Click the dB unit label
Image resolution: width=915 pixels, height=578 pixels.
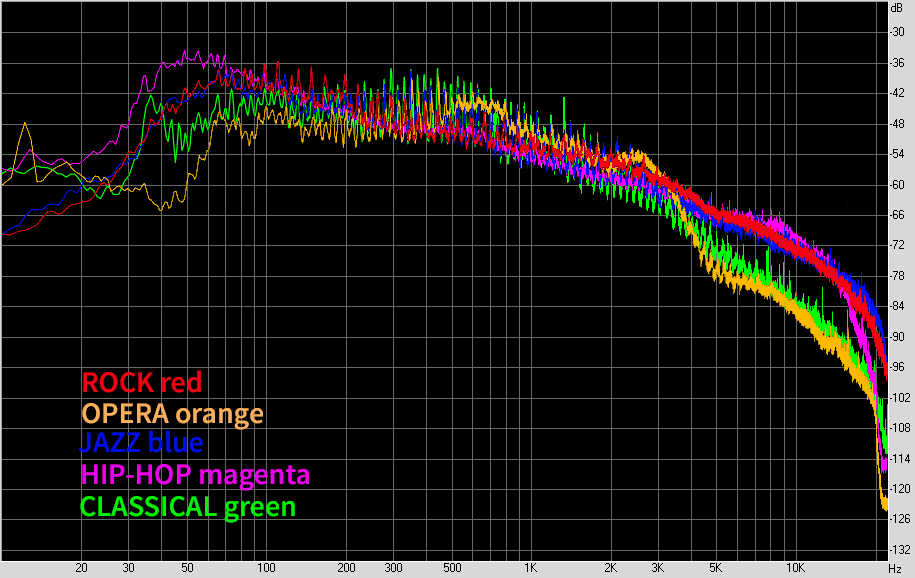[896, 8]
